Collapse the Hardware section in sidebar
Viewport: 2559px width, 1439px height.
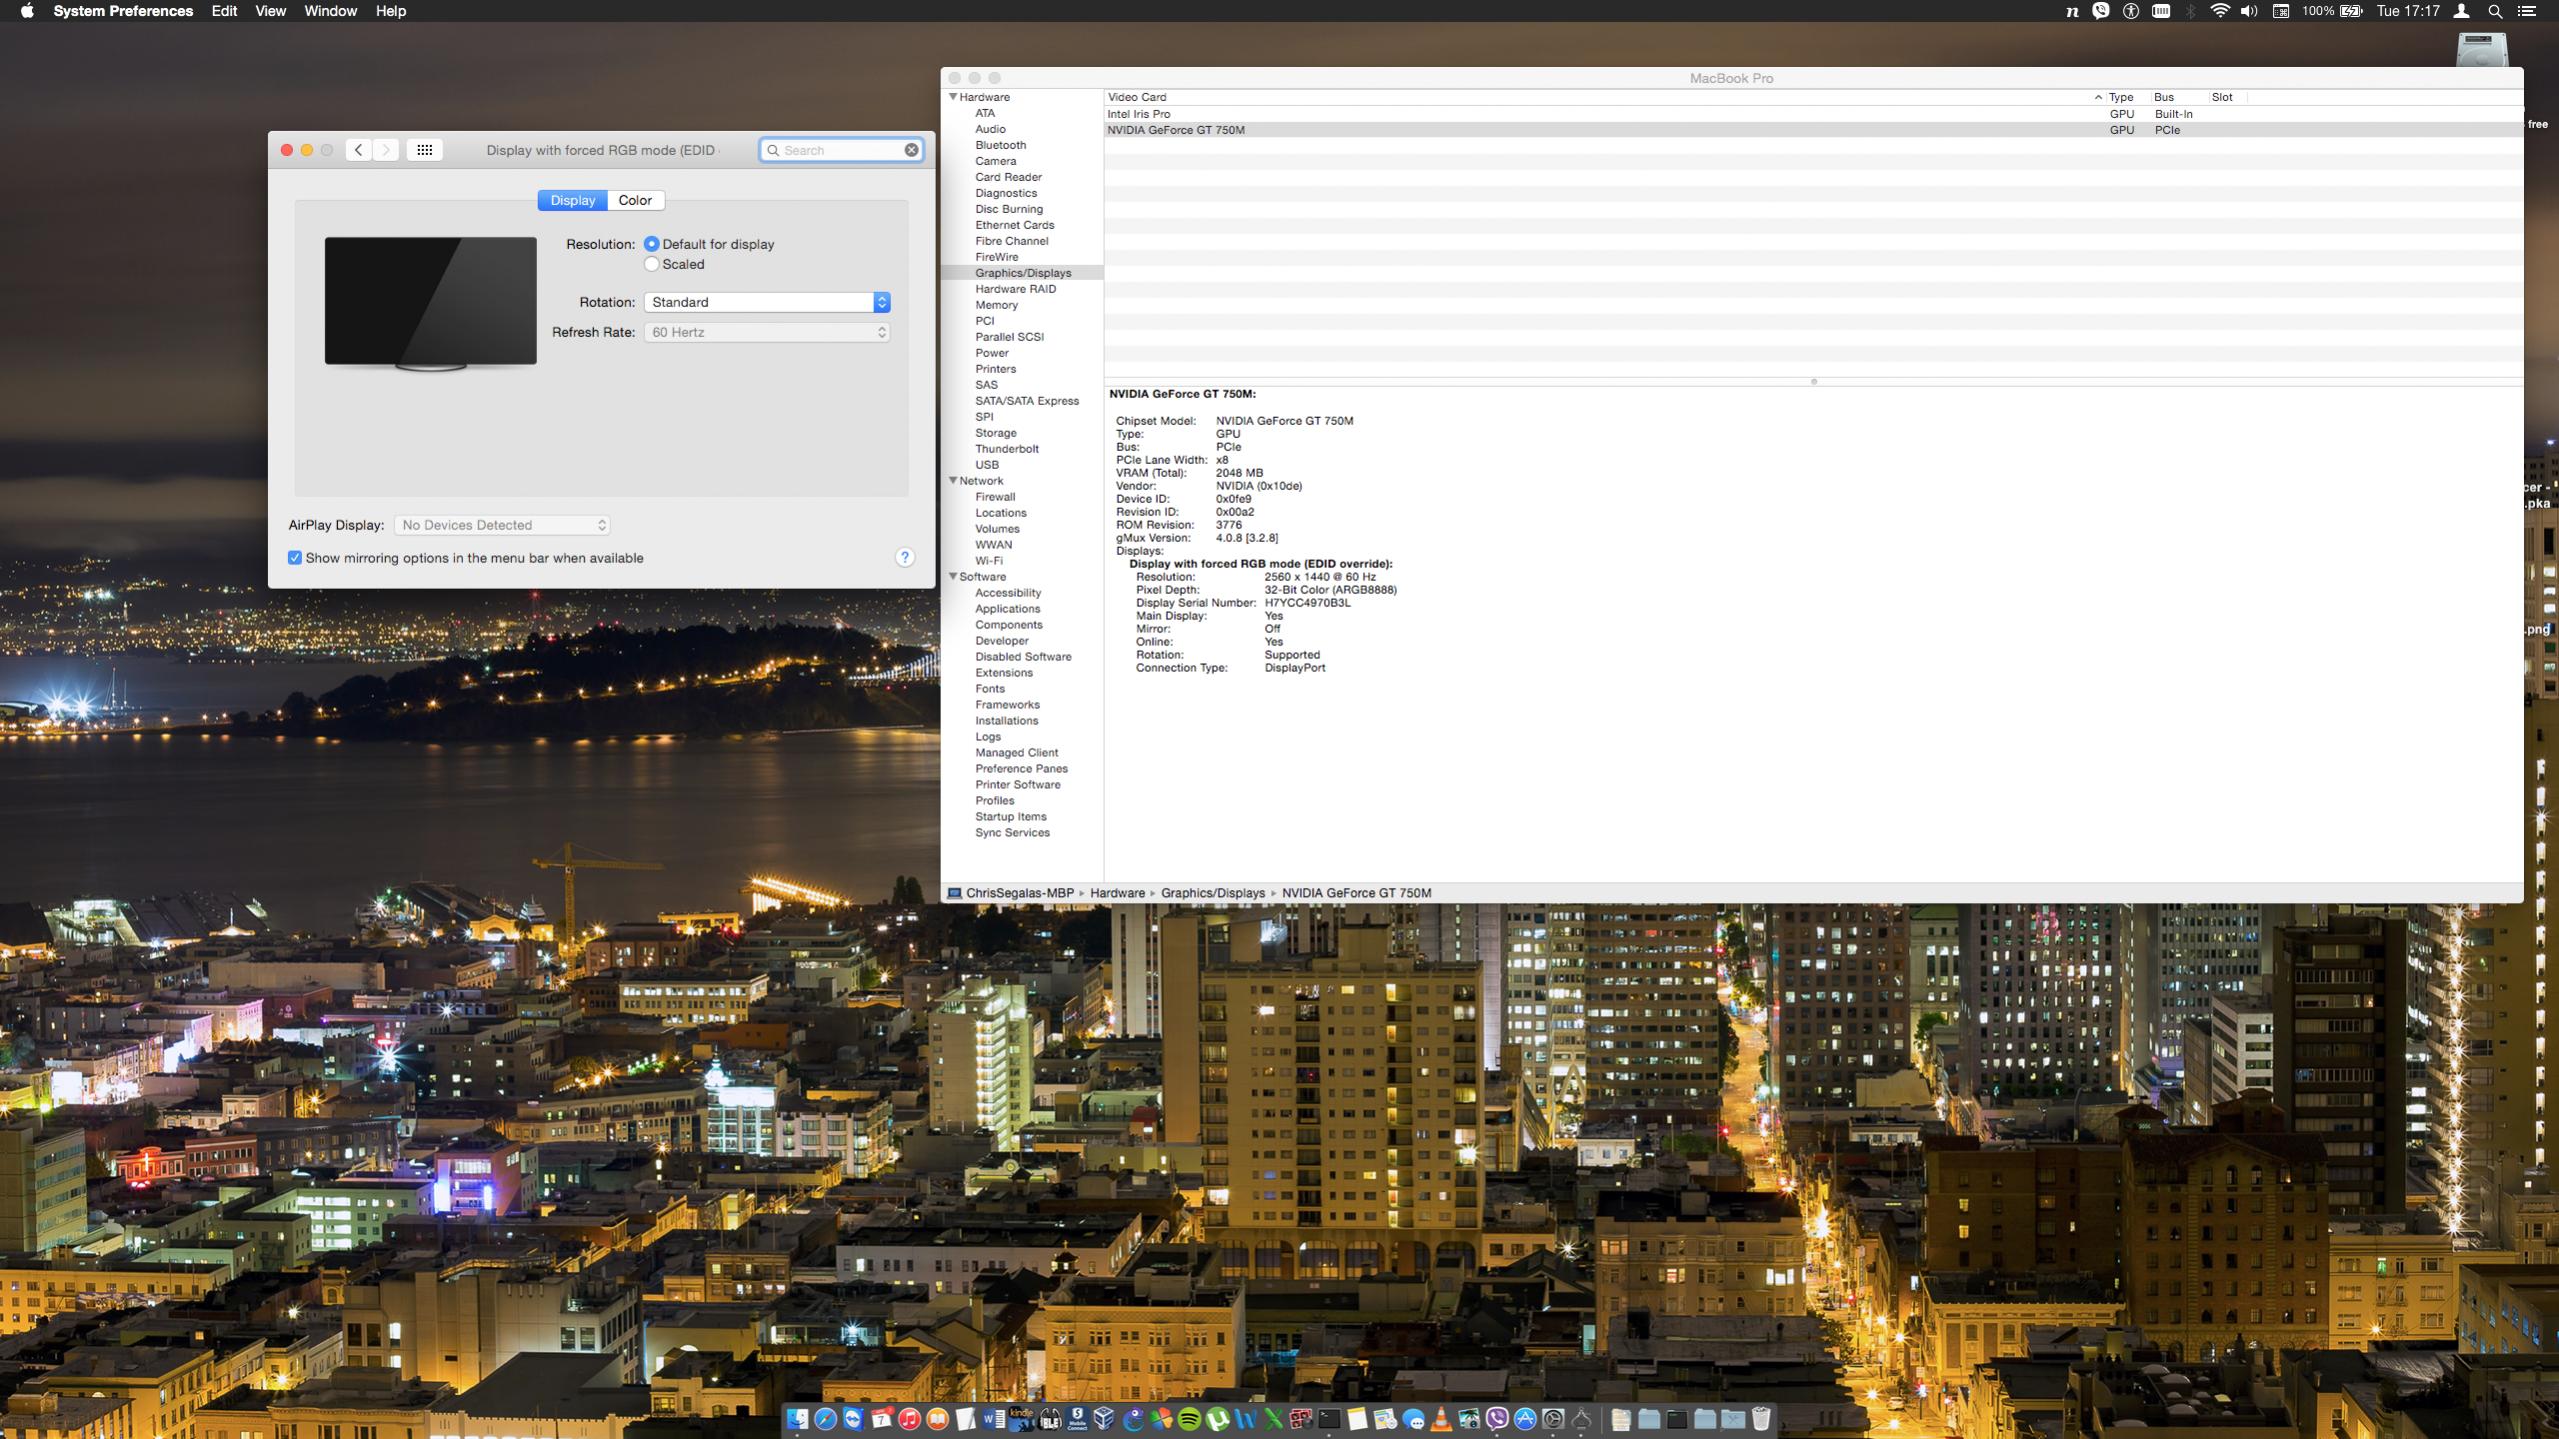[x=953, y=97]
